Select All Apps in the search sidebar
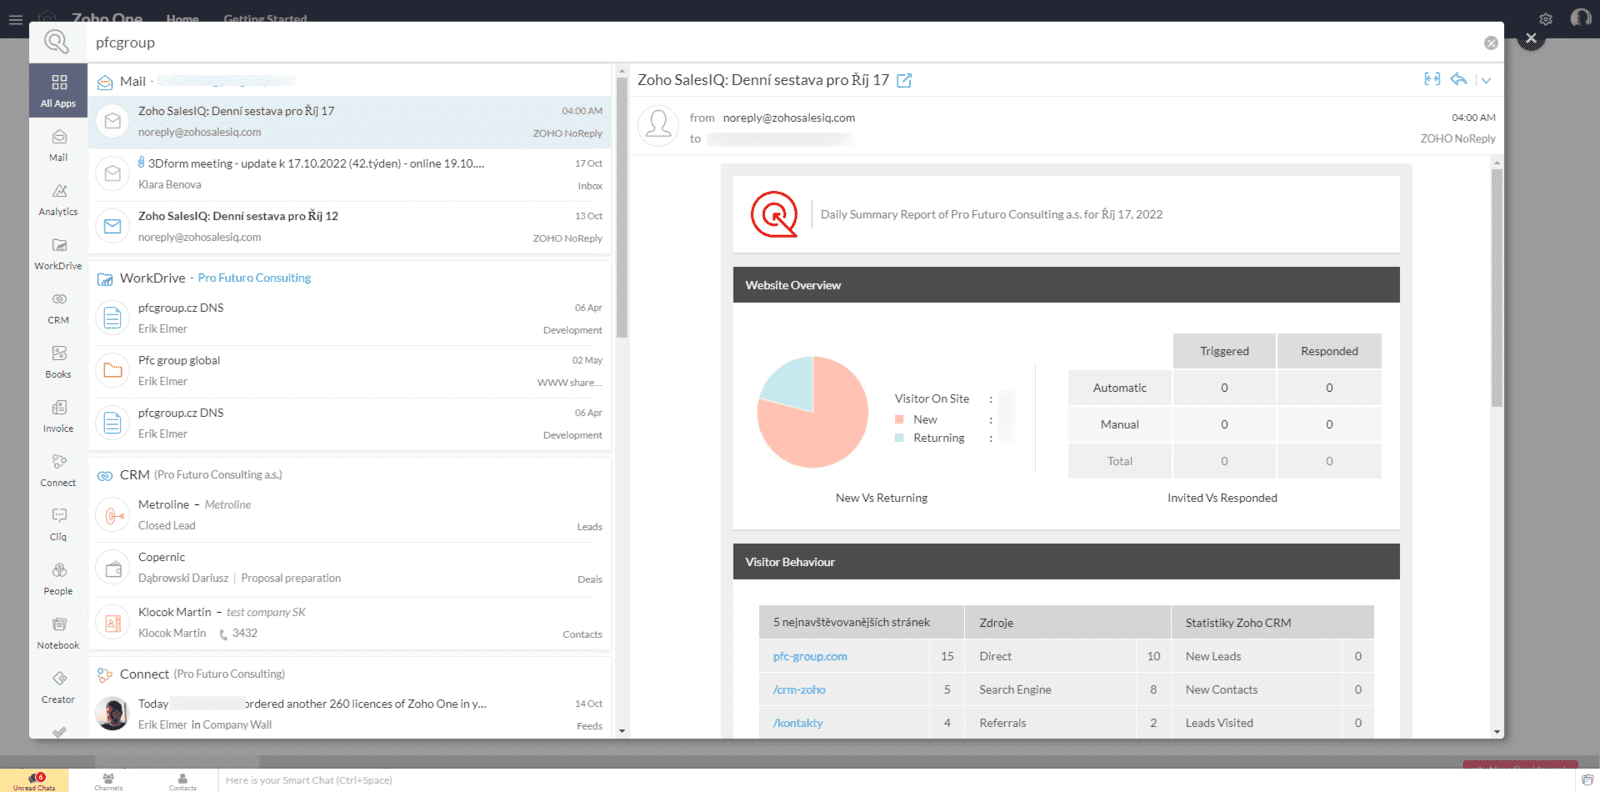Image resolution: width=1600 pixels, height=792 pixels. (x=58, y=91)
